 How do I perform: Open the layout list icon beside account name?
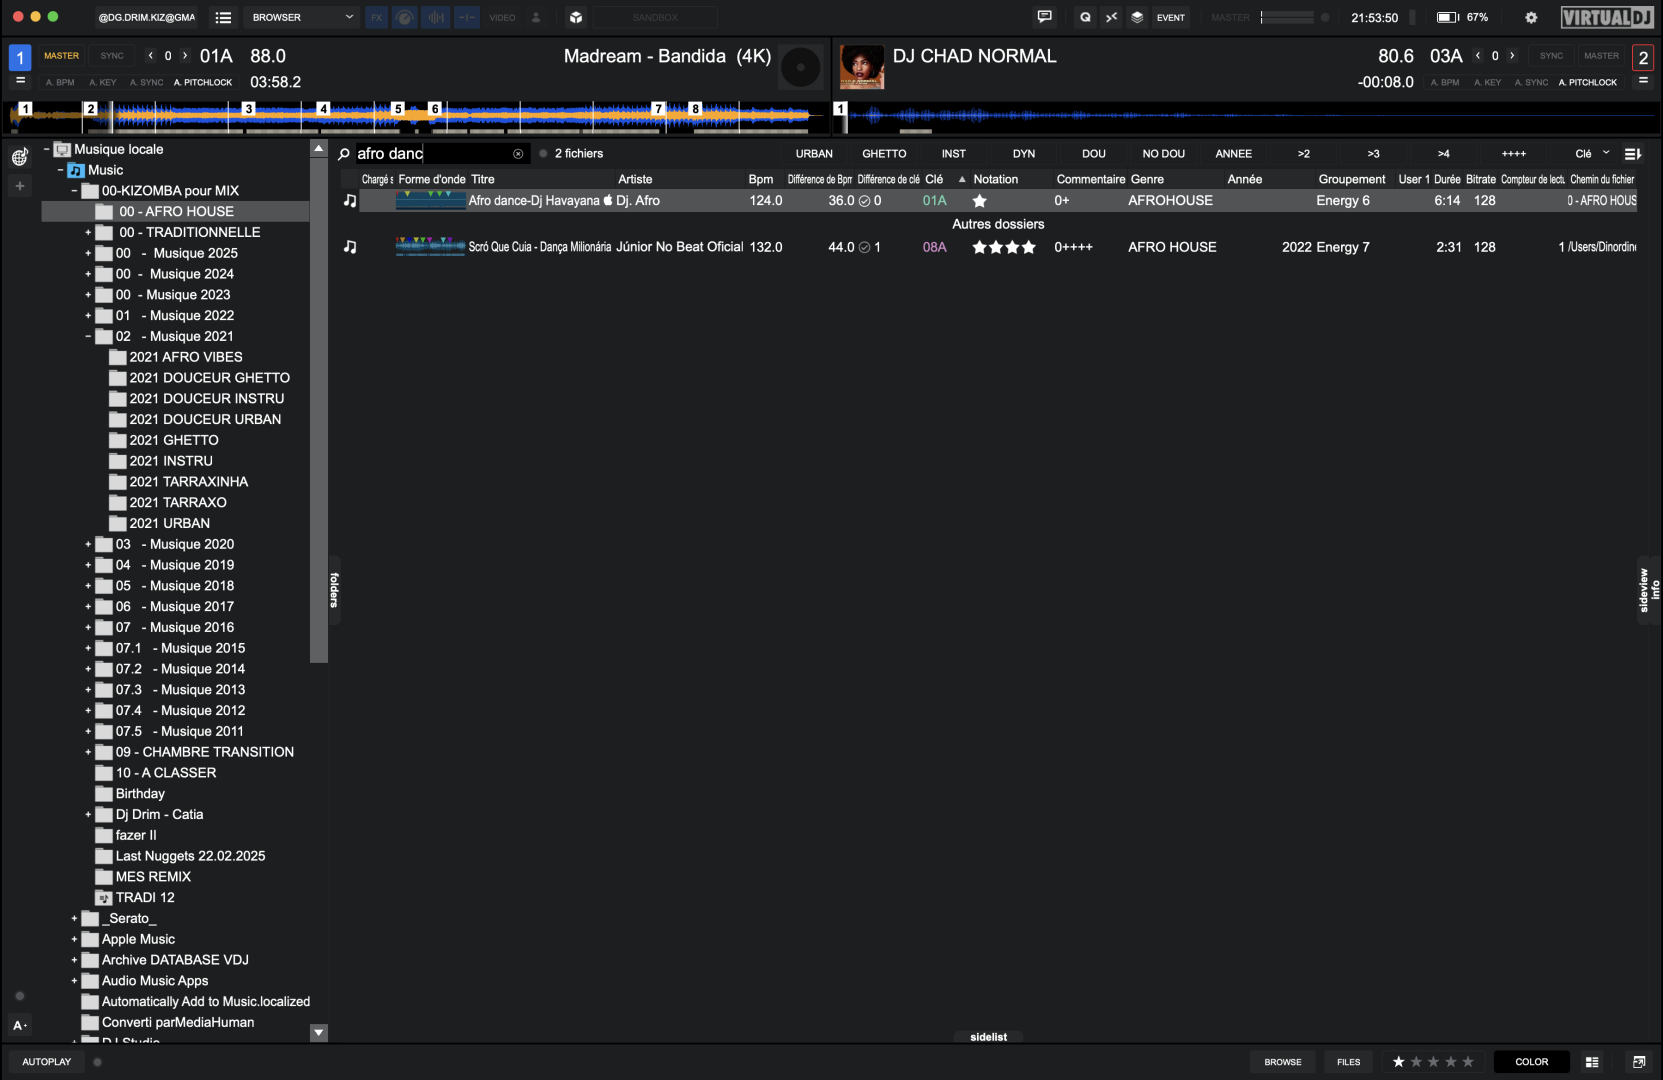223,17
